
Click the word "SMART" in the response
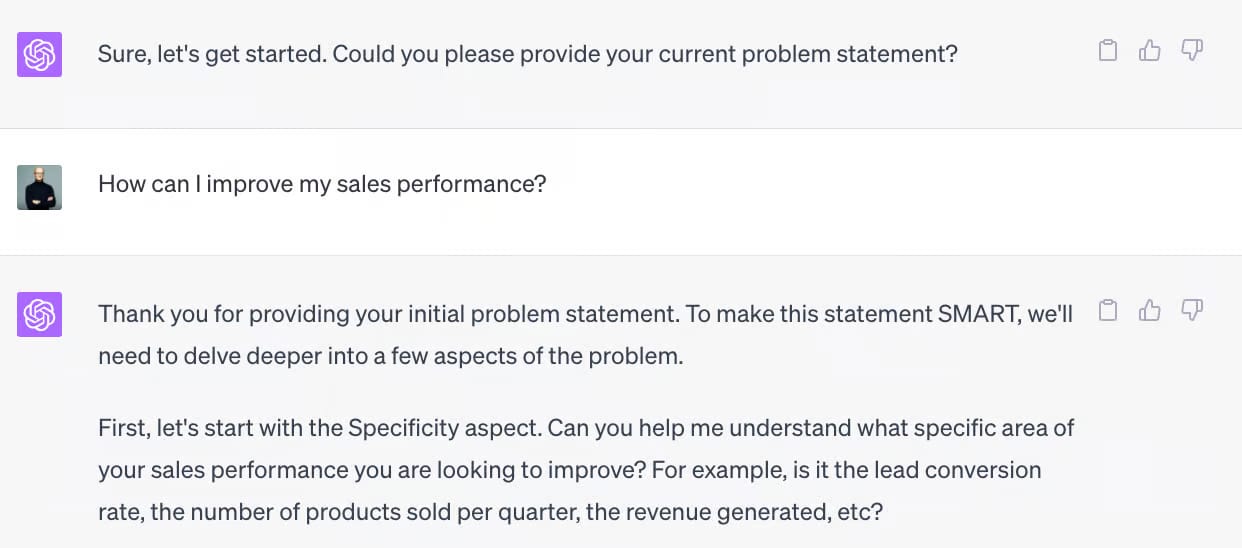(977, 314)
